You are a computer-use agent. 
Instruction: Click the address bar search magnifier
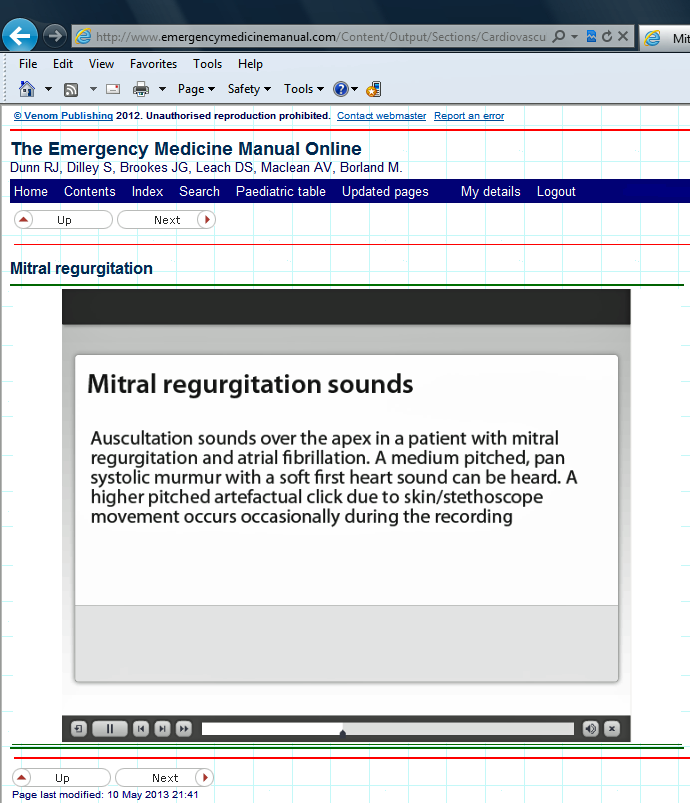click(x=559, y=36)
